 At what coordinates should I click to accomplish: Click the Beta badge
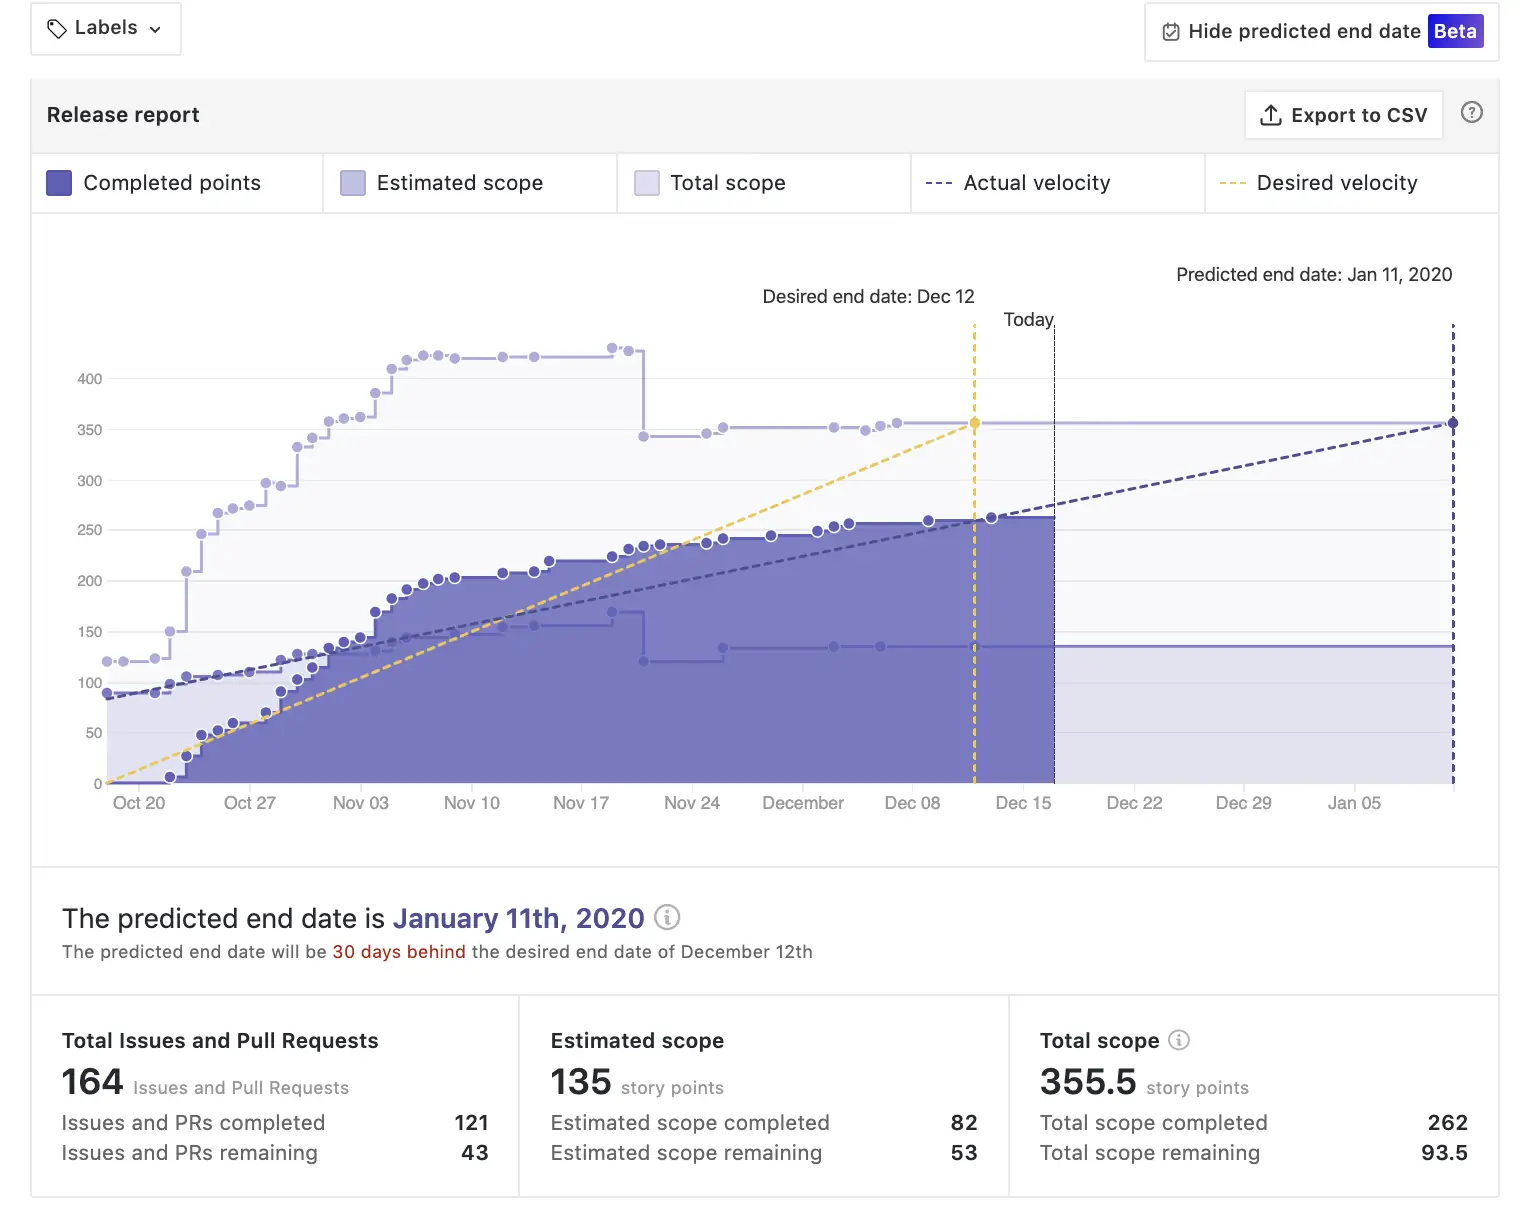(1455, 31)
